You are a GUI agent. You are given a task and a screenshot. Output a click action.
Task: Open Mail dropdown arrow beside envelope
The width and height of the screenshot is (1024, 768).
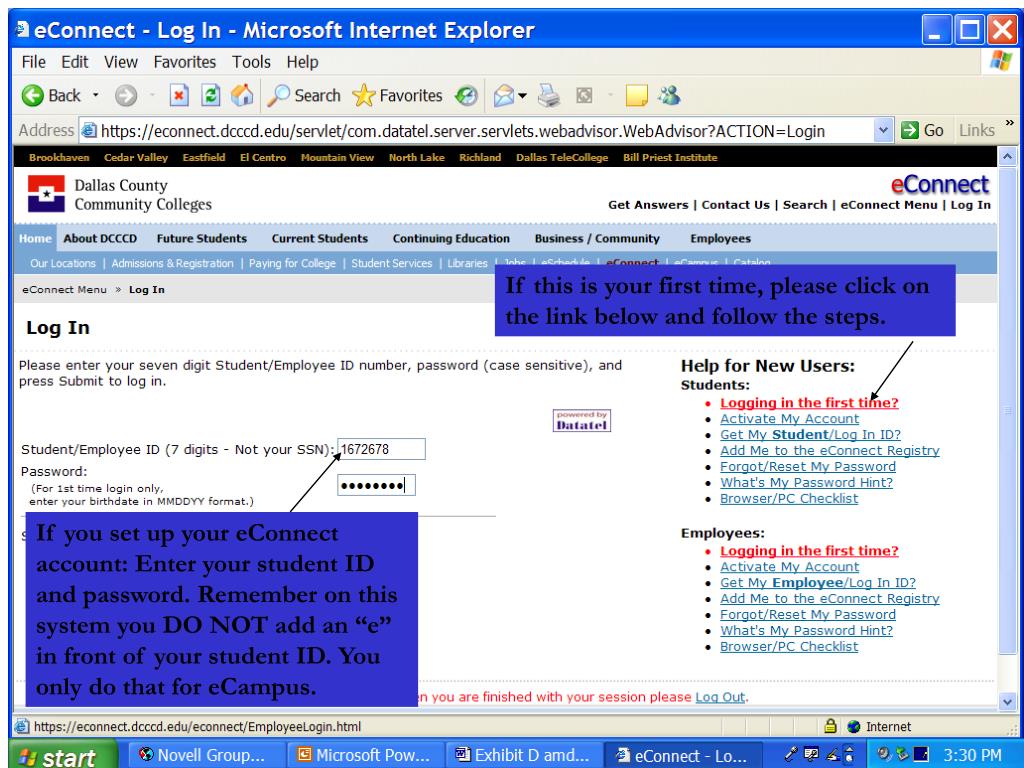tap(522, 96)
